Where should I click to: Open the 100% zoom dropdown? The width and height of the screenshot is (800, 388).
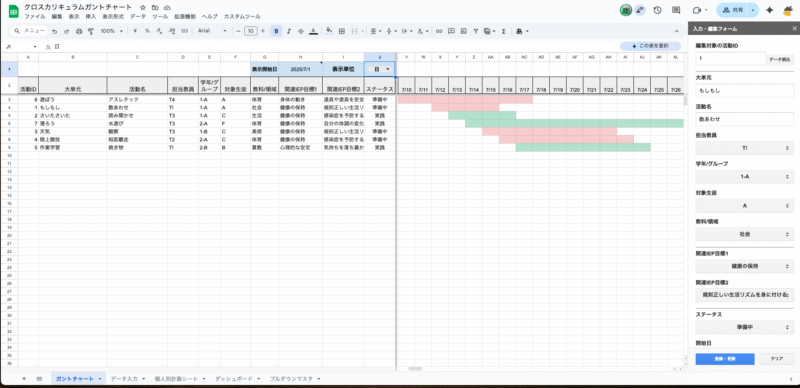tap(111, 31)
